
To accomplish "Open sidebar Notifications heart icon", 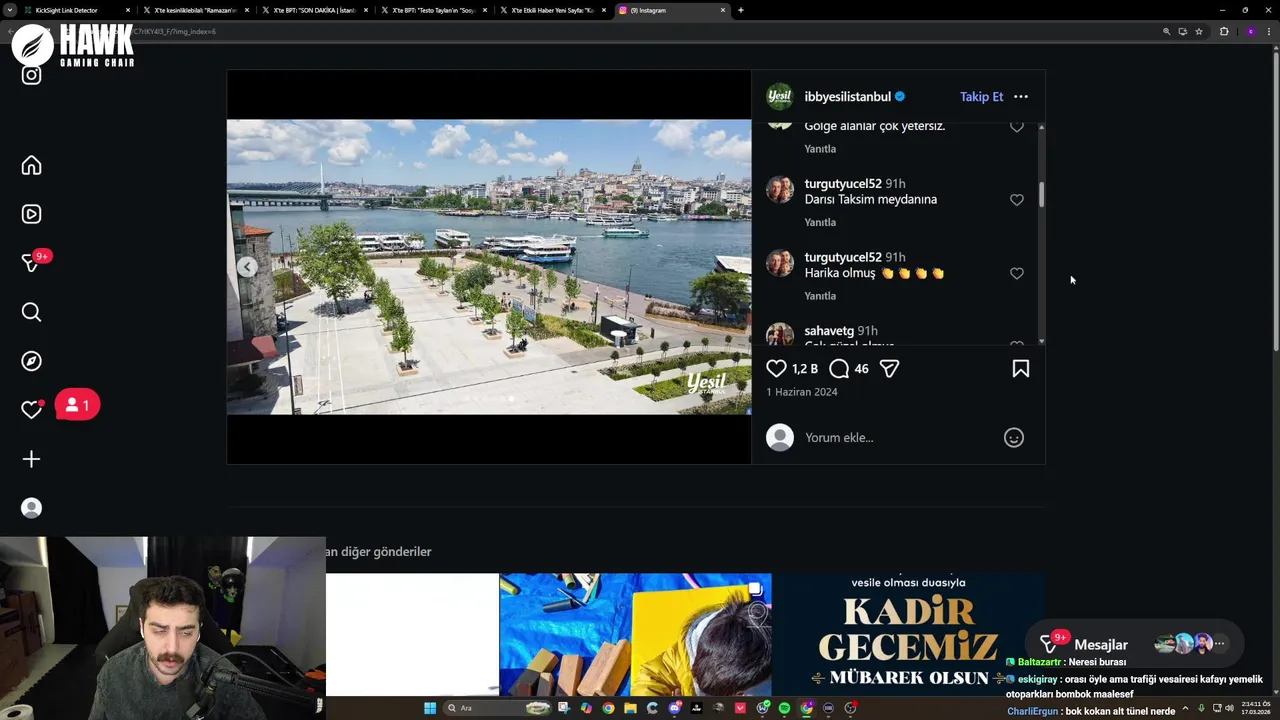I will point(31,409).
